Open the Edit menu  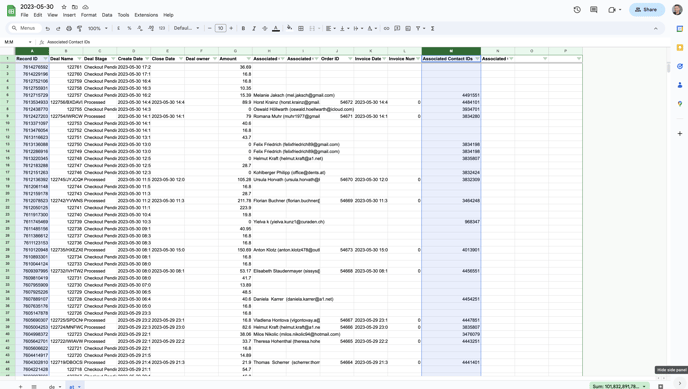38,15
